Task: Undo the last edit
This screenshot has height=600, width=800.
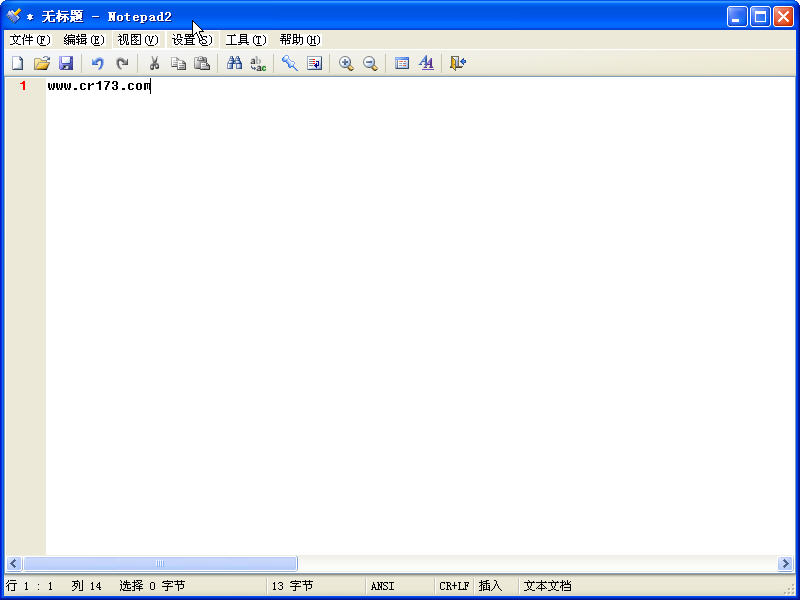Action: pos(97,63)
